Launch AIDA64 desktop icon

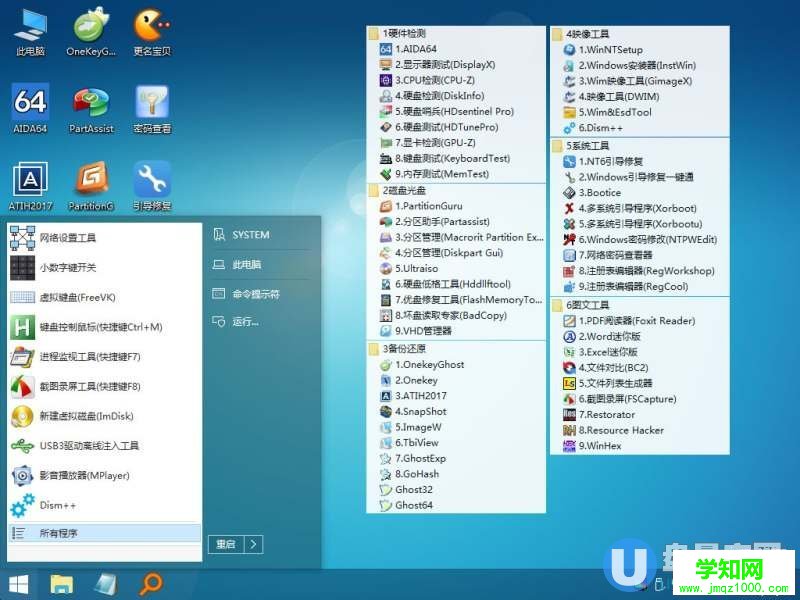pos(30,108)
